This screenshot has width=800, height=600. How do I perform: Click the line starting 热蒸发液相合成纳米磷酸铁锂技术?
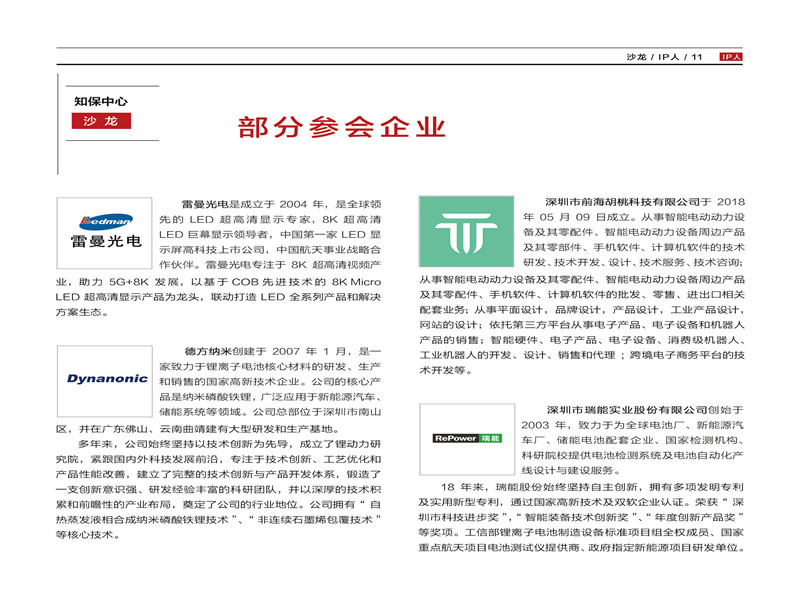pyautogui.click(x=218, y=520)
